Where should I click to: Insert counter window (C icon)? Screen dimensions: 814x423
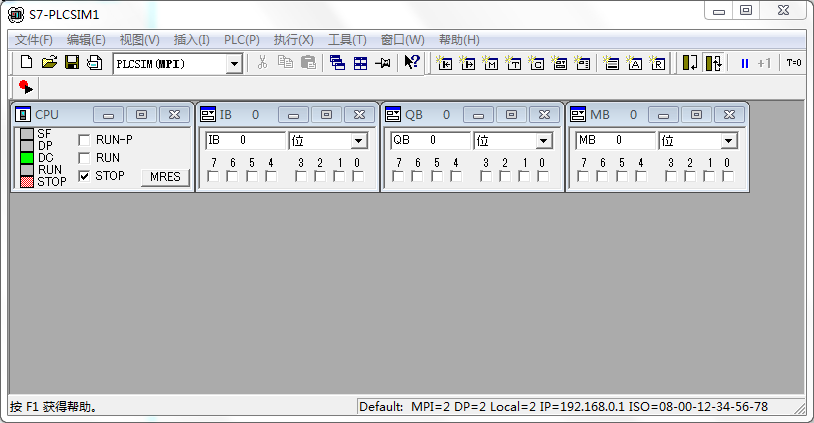click(x=536, y=63)
